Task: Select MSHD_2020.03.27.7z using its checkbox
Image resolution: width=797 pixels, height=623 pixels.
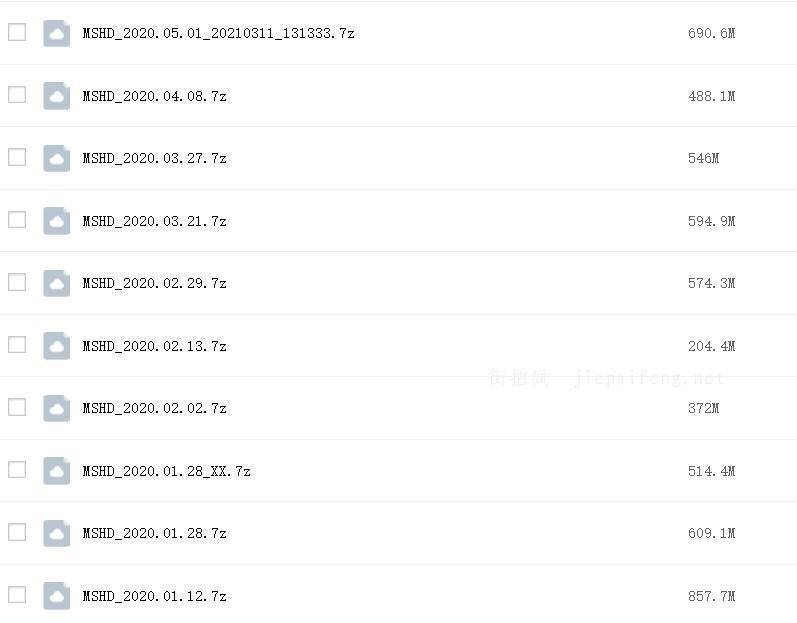Action: 17,157
